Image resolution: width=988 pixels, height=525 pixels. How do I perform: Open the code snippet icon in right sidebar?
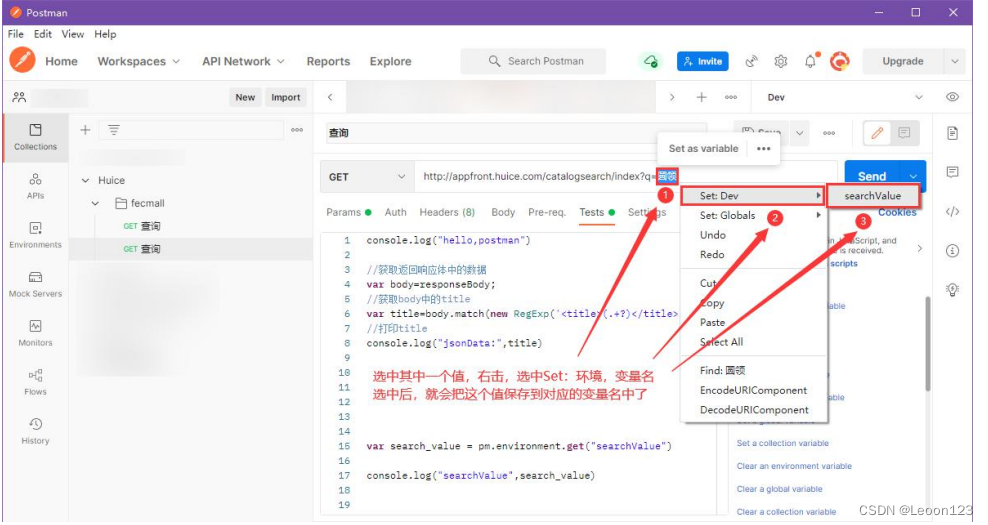pos(952,212)
